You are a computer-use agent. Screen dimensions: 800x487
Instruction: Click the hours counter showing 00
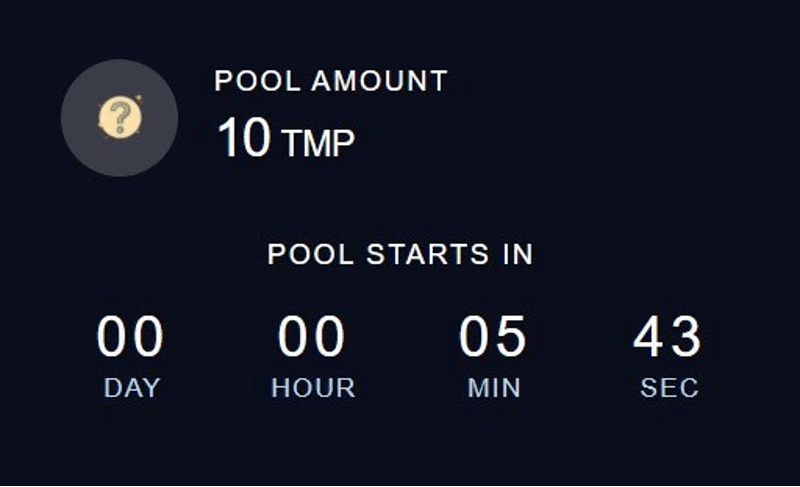click(x=312, y=337)
